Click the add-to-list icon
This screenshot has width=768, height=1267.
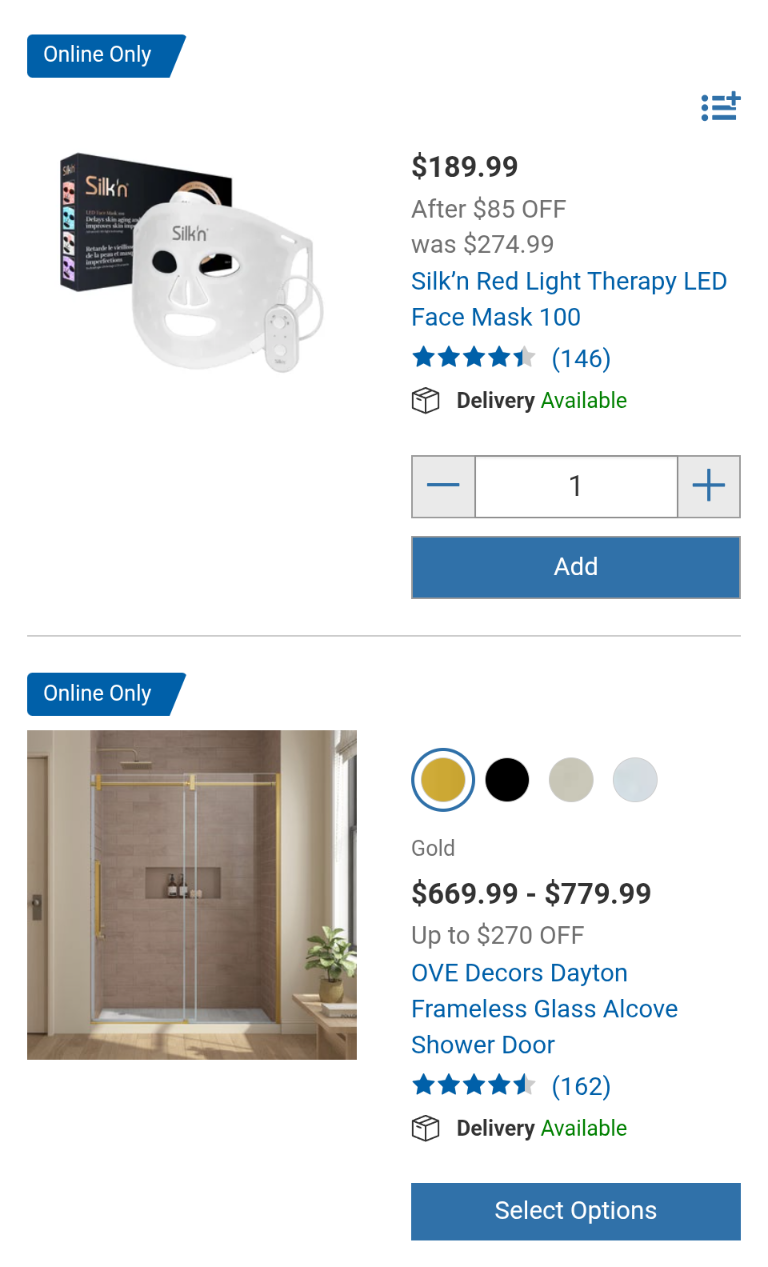(x=720, y=106)
